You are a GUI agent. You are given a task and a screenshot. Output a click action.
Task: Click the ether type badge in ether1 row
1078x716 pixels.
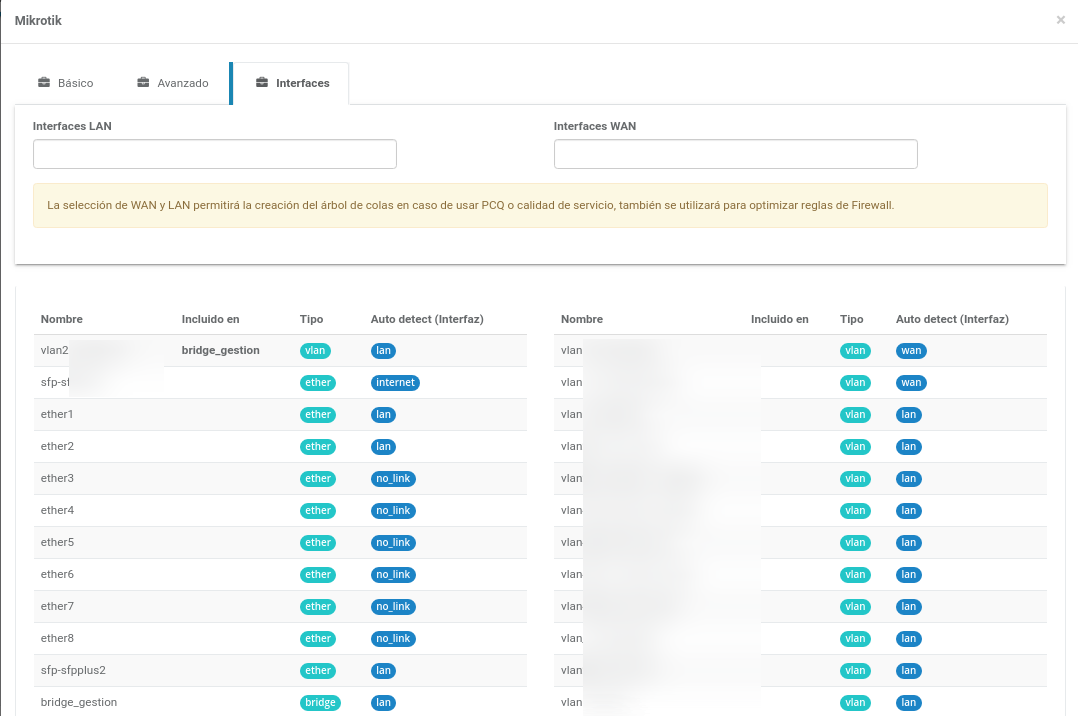coord(318,415)
